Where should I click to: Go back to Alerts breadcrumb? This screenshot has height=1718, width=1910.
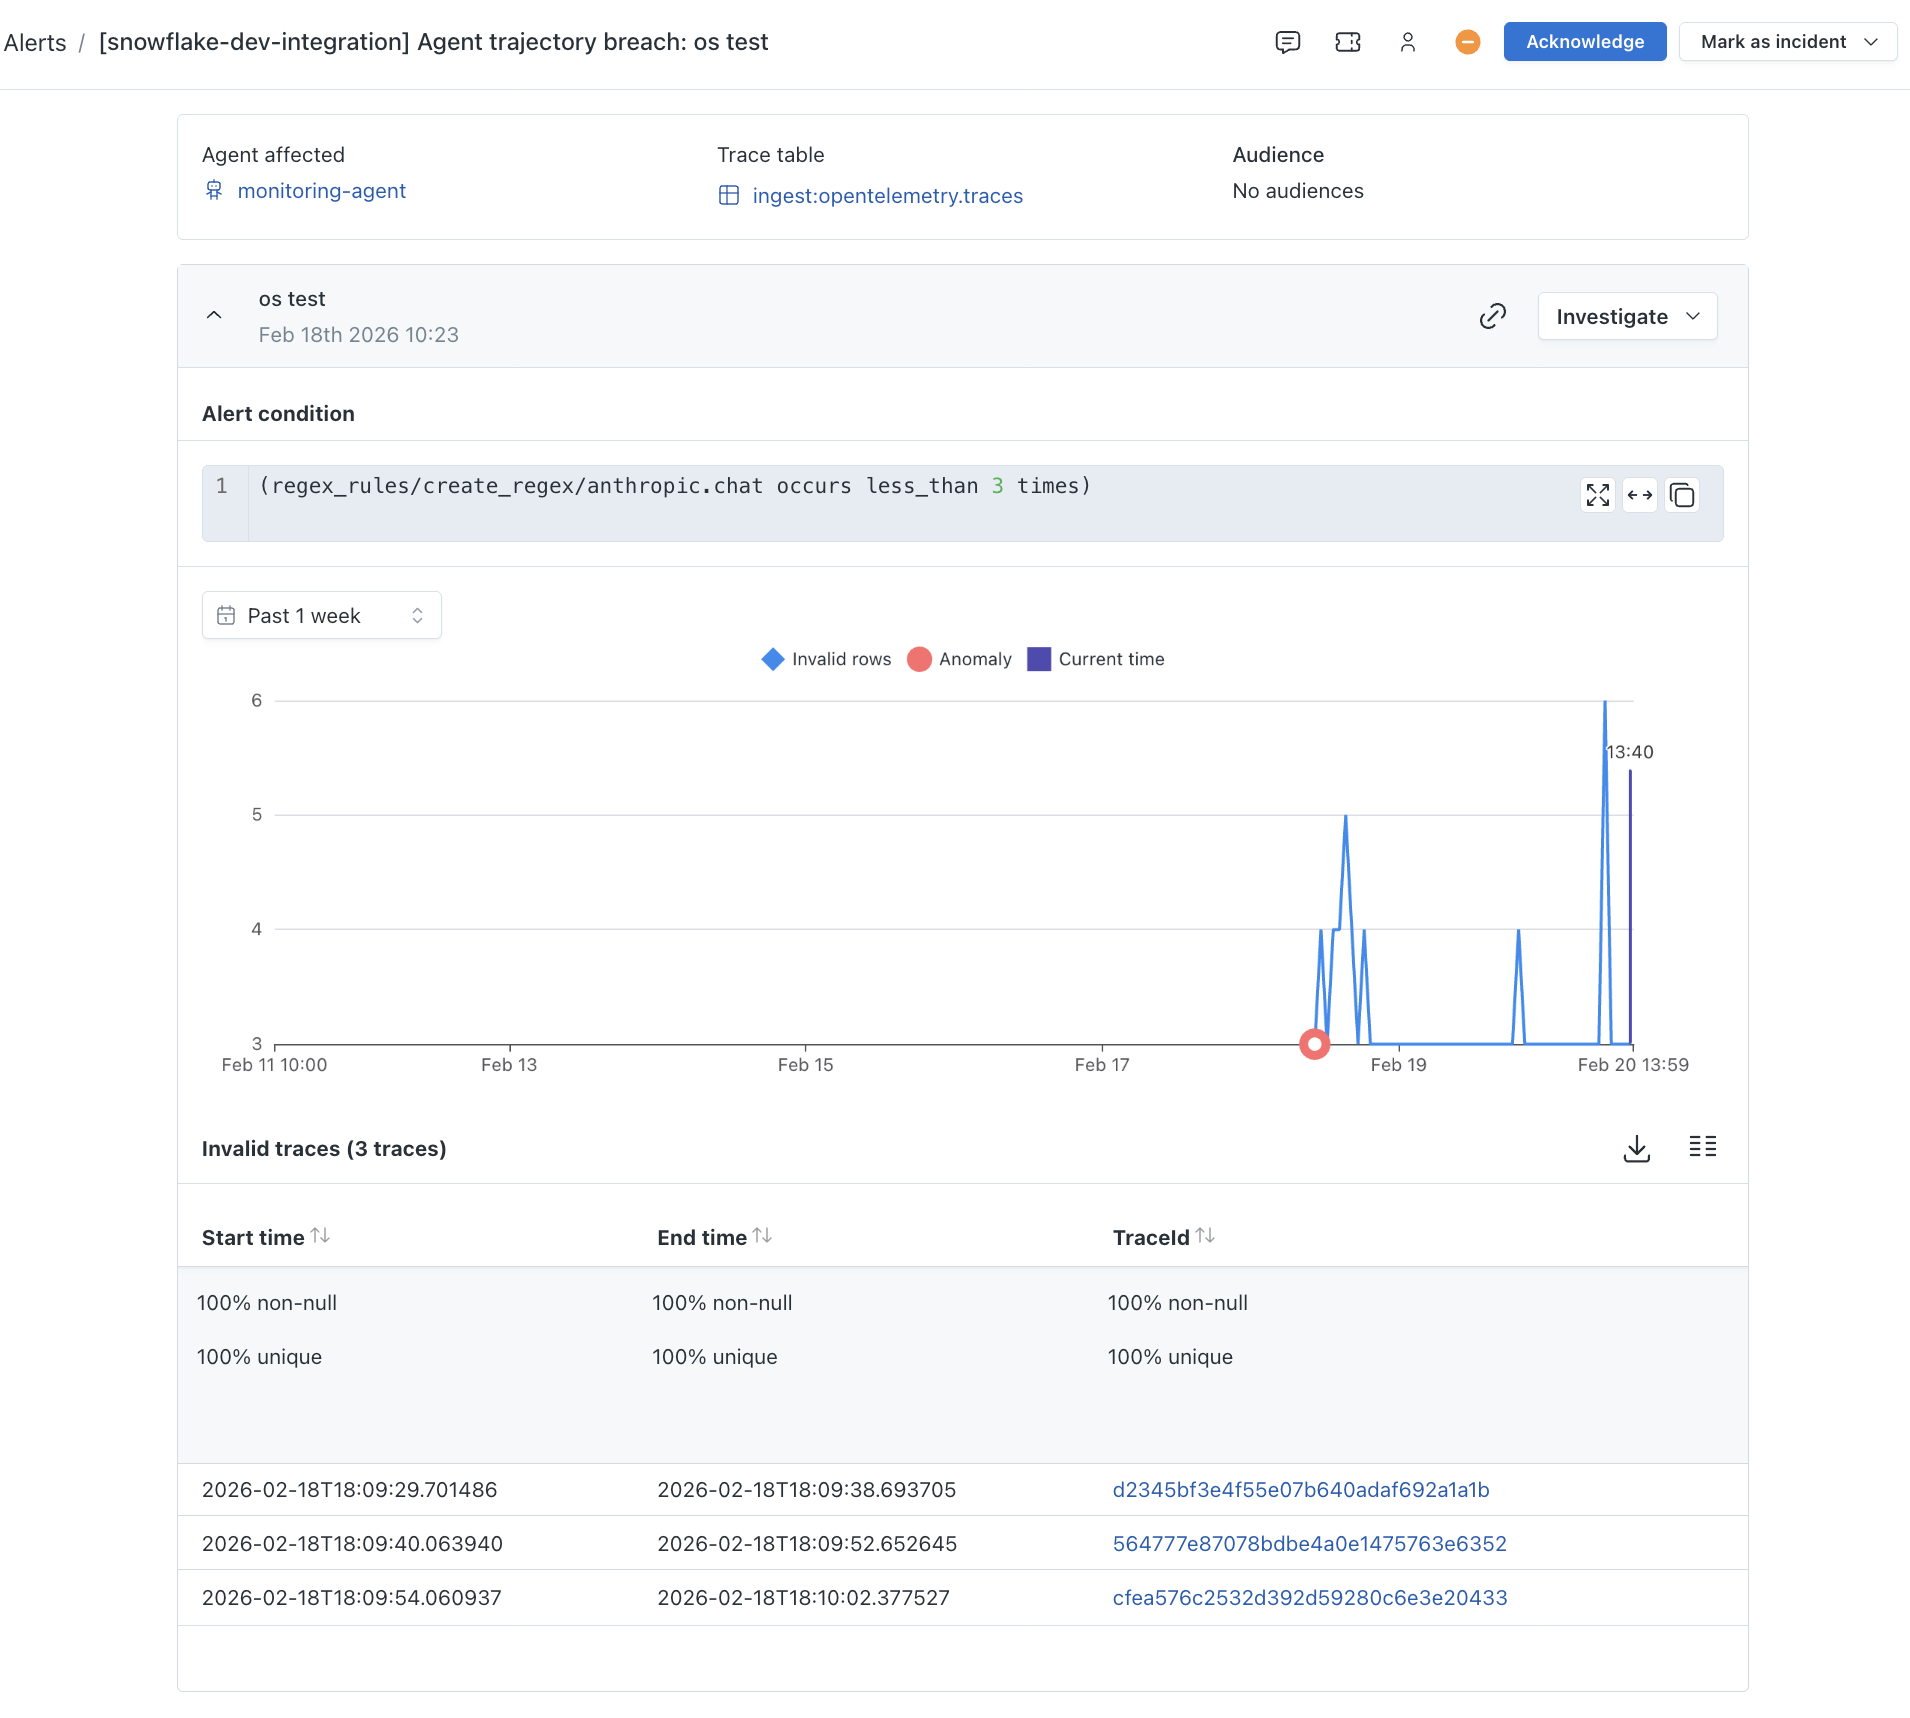point(35,43)
